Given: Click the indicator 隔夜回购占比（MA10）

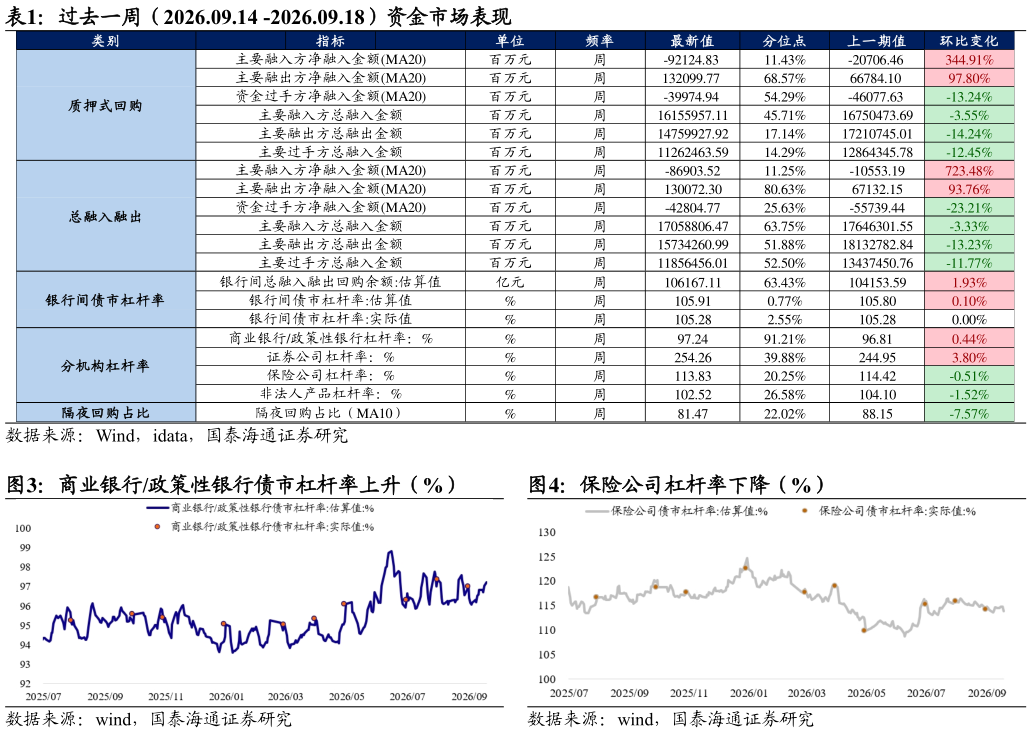Looking at the screenshot, I should (330, 413).
